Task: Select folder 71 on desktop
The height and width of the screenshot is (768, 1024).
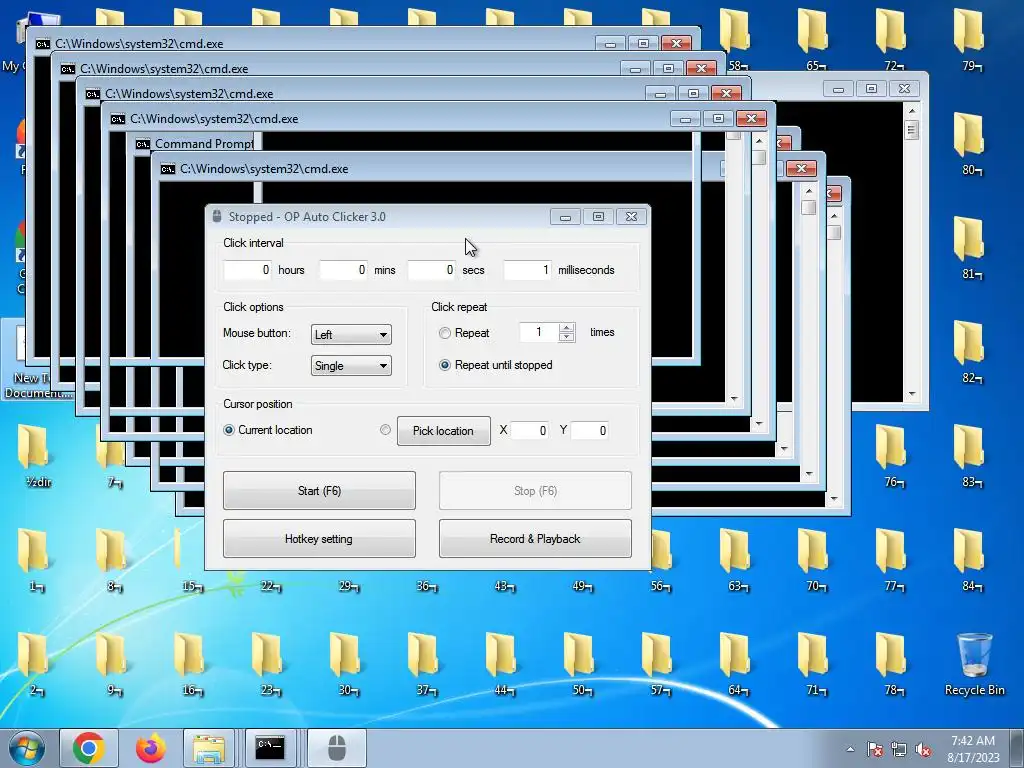Action: (814, 663)
